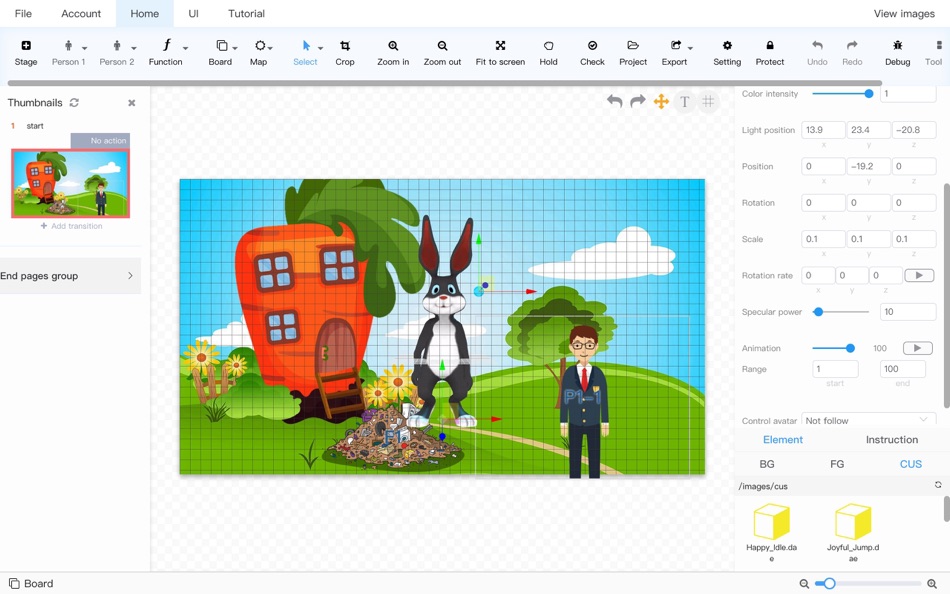Click Fit to screen
Image resolution: width=950 pixels, height=594 pixels.
[500, 53]
